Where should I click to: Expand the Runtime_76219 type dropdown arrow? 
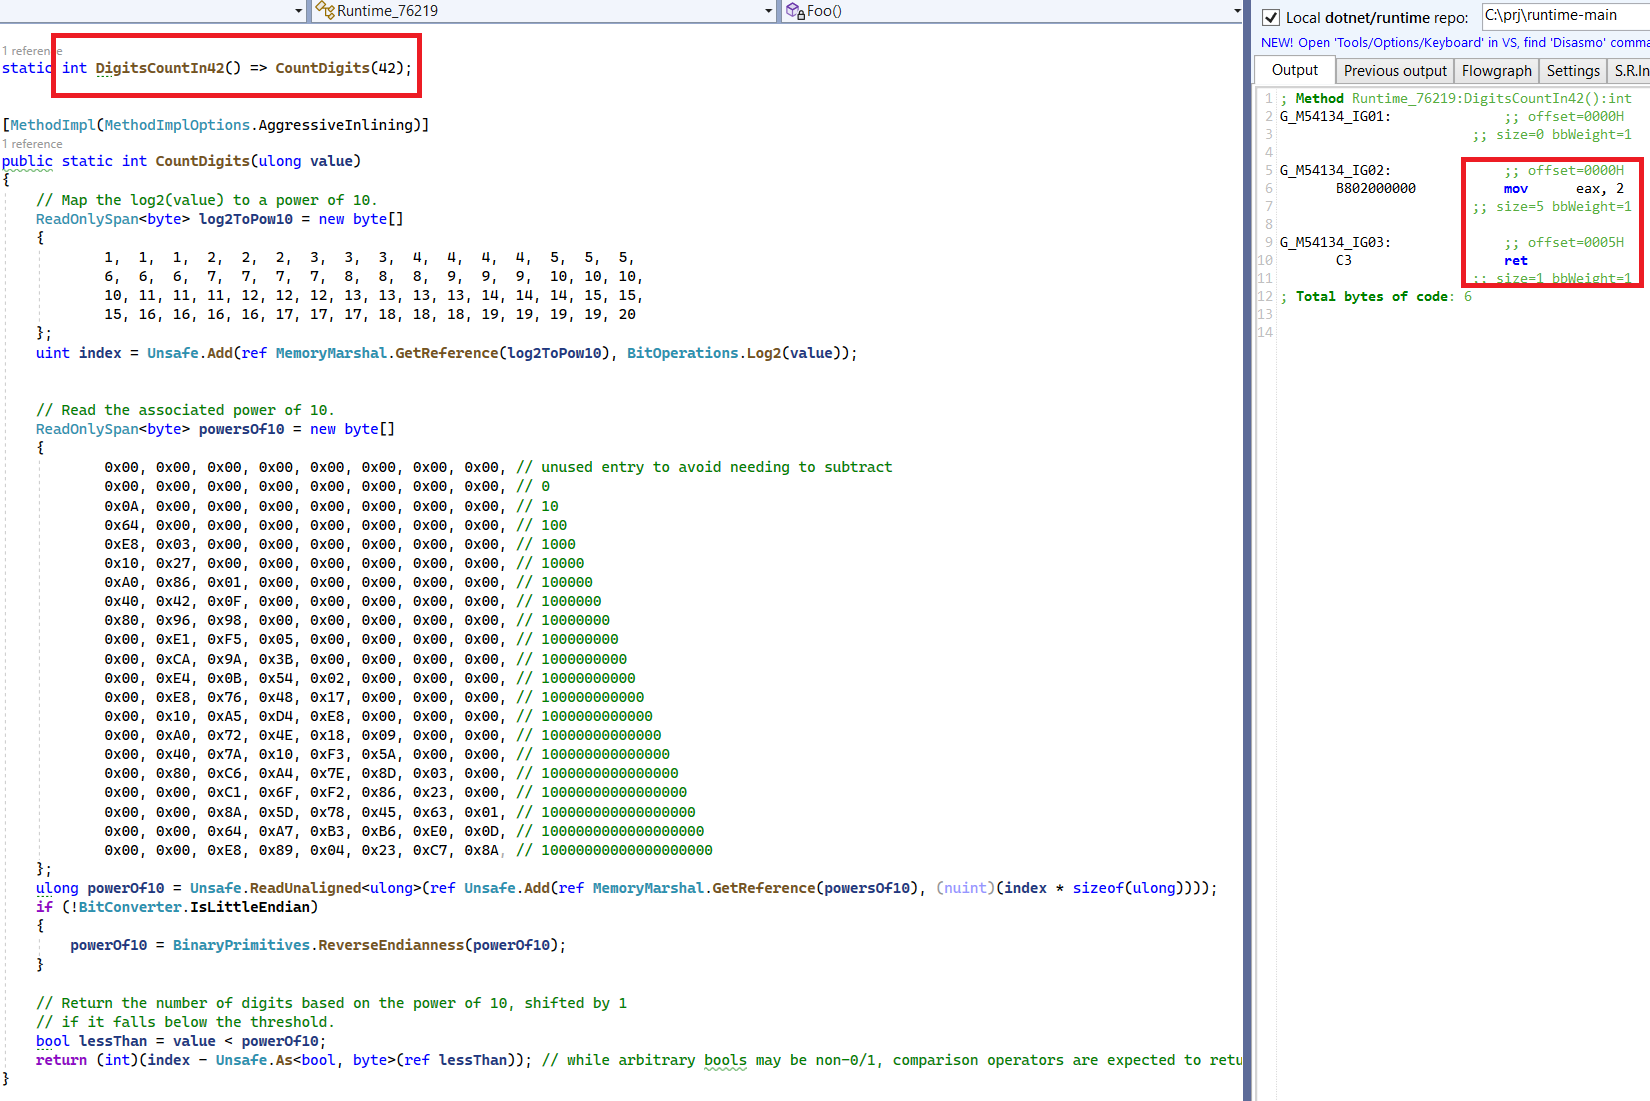768,11
